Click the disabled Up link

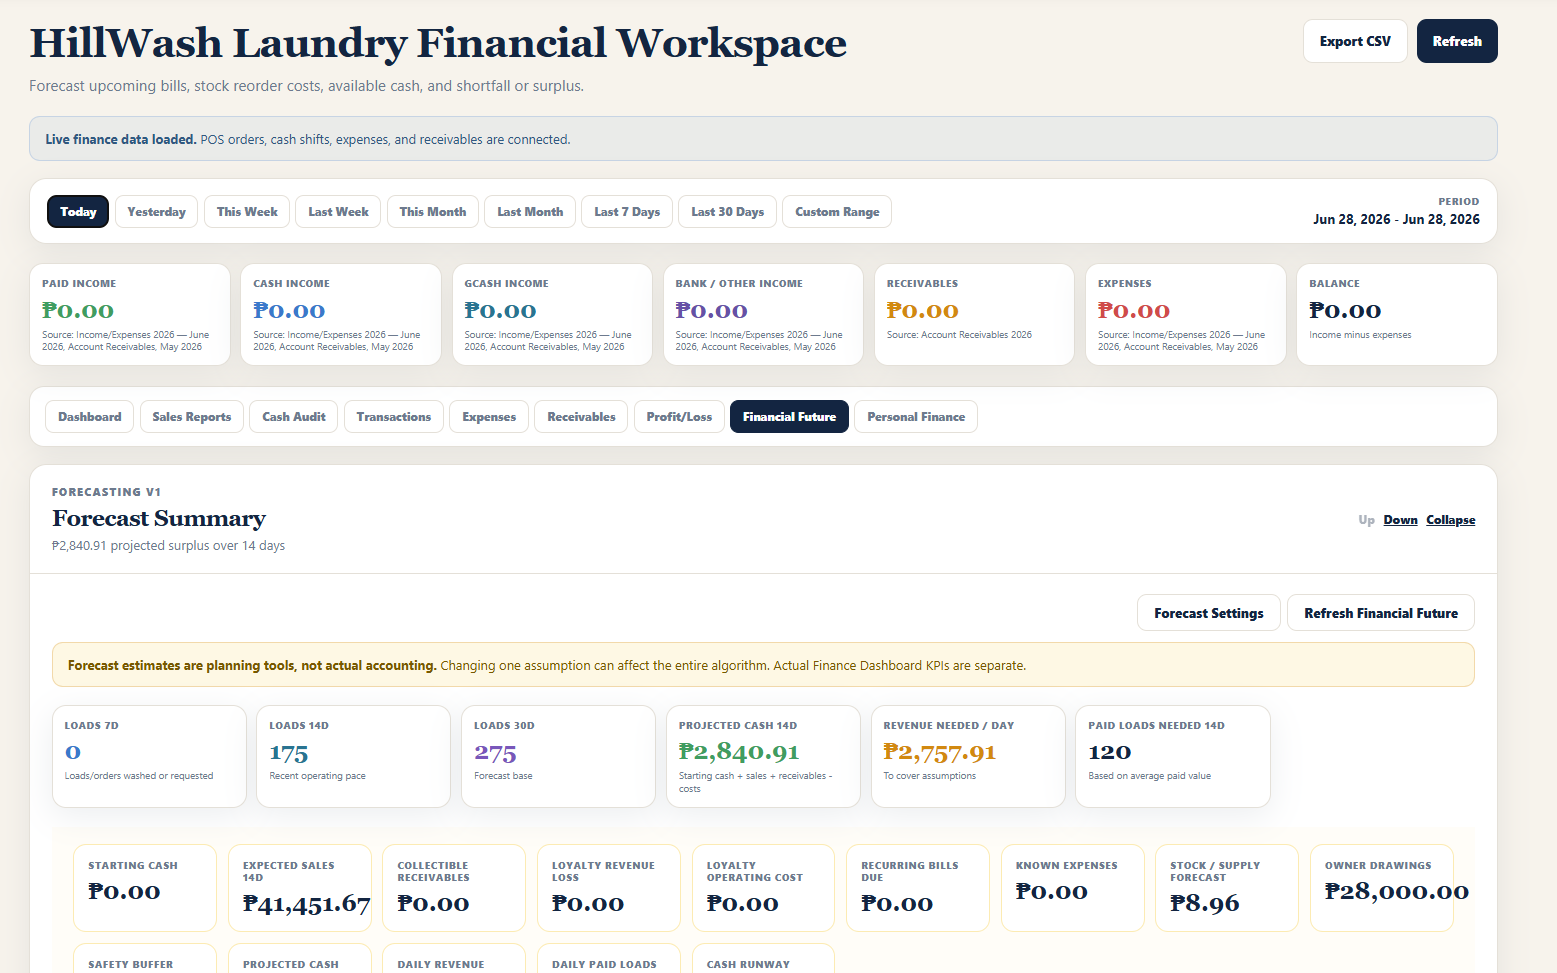point(1366,520)
